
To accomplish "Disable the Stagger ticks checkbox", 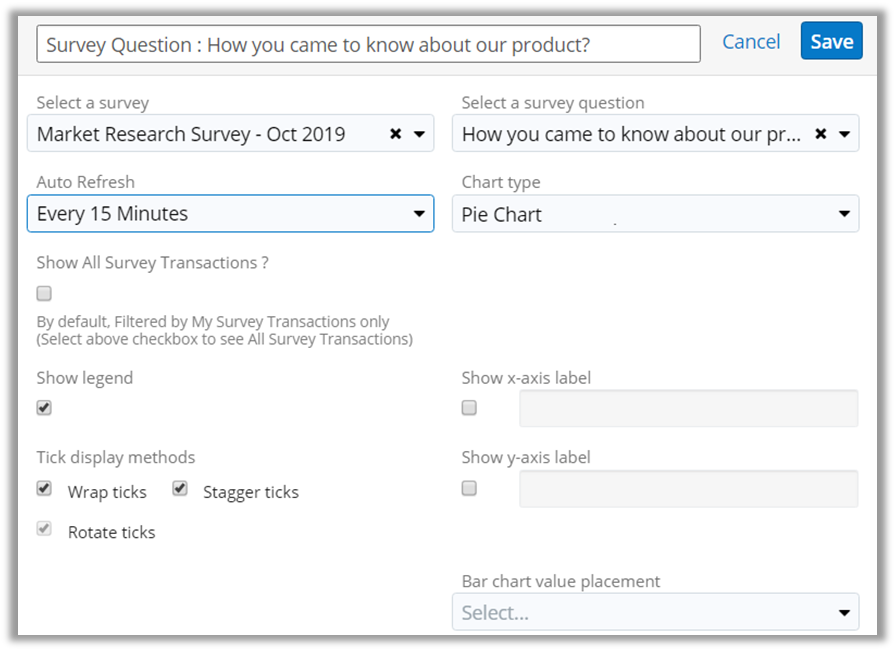I will [x=180, y=489].
